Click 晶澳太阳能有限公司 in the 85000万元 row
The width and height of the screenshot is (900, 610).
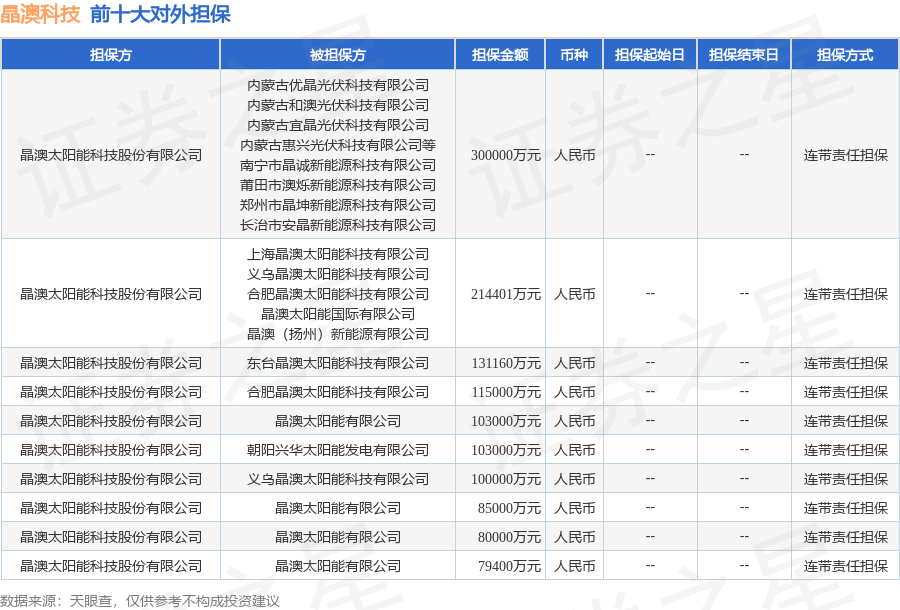tap(338, 508)
